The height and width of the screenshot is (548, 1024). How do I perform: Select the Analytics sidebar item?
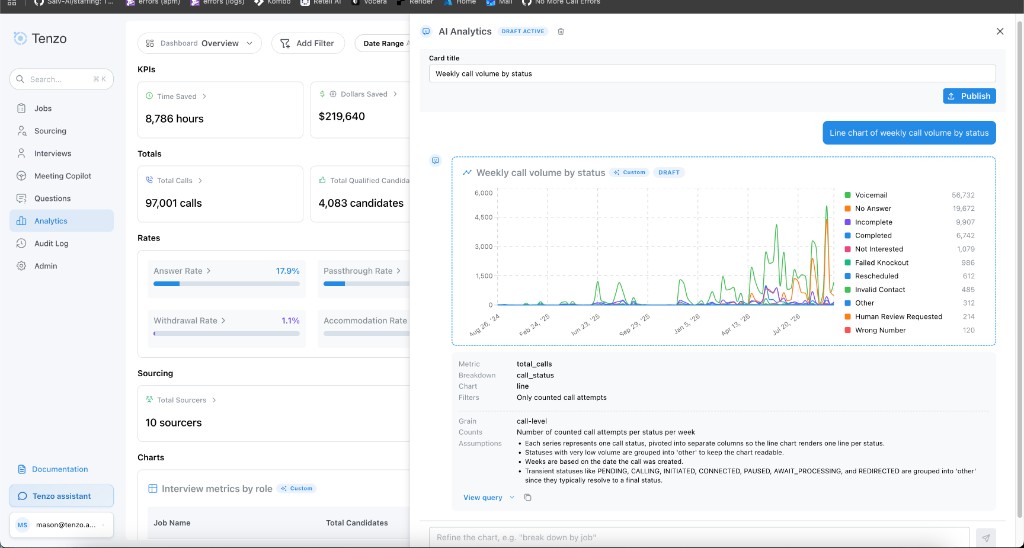pos(61,221)
